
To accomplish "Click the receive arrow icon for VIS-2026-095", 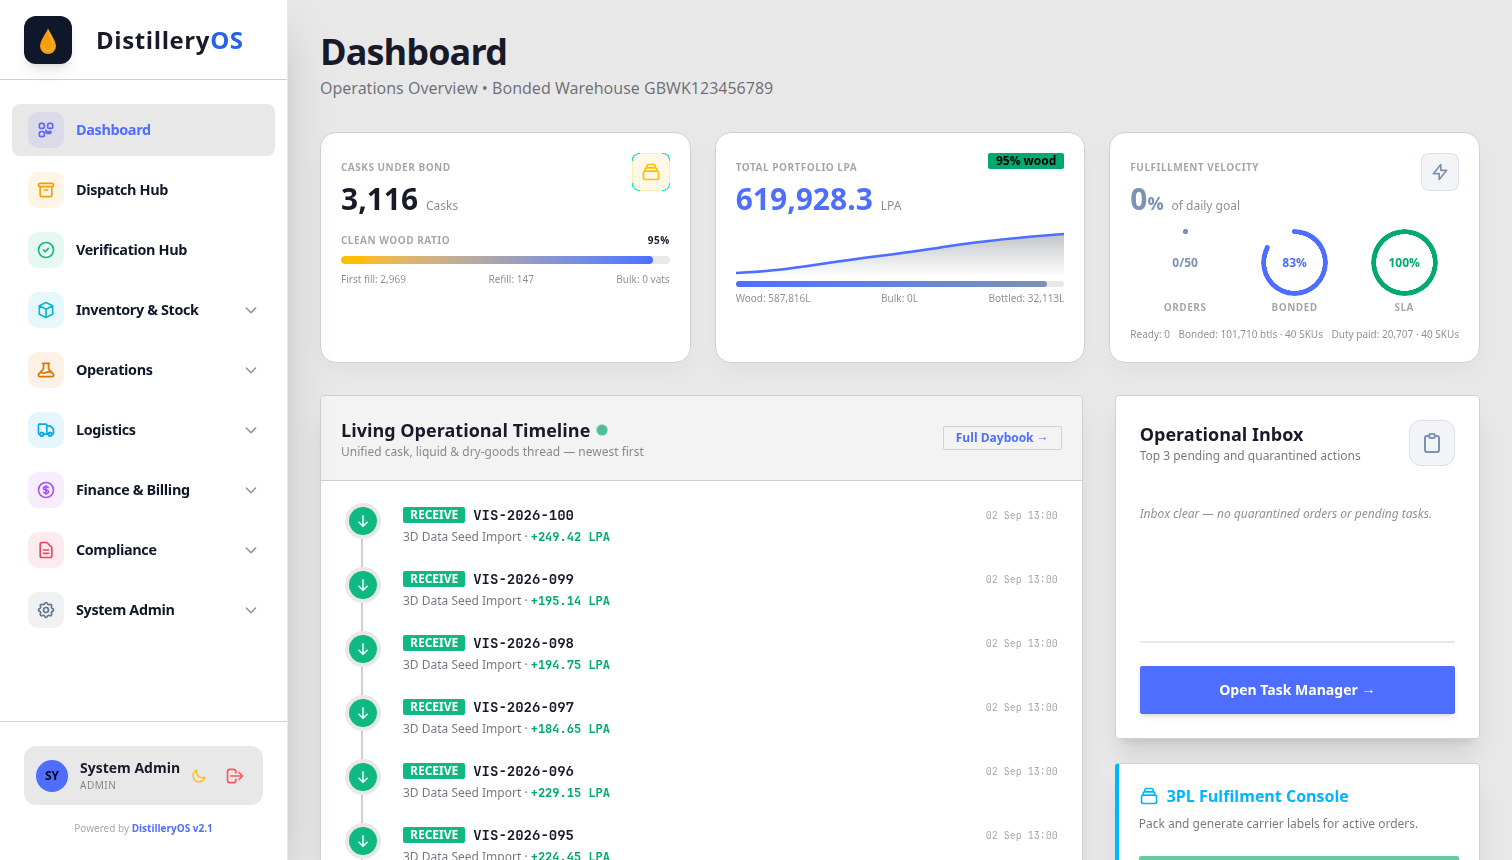I will pos(363,840).
